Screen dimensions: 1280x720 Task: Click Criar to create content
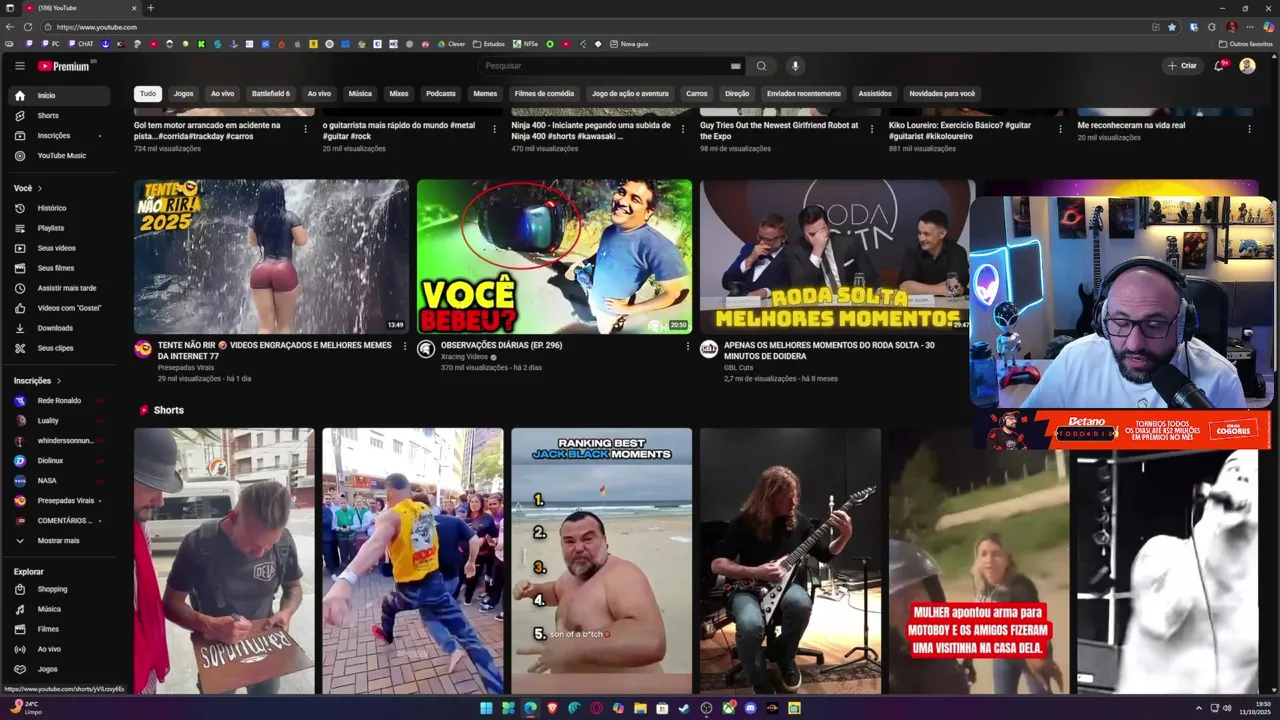click(1182, 66)
